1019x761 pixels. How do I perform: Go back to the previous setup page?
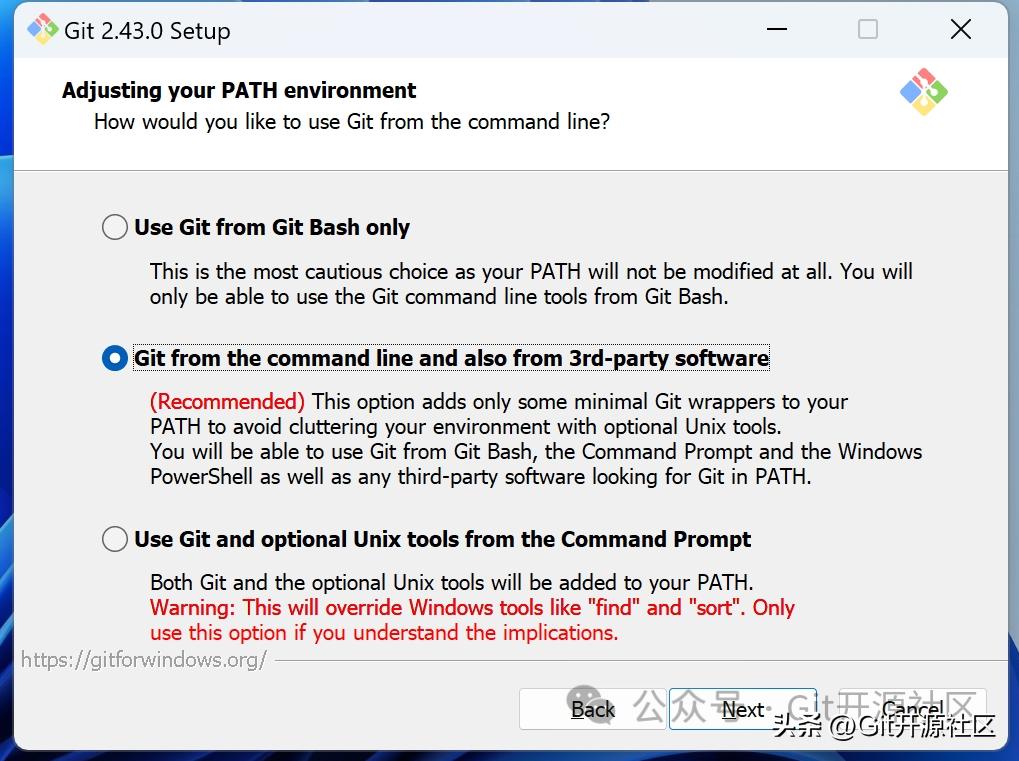pyautogui.click(x=592, y=710)
